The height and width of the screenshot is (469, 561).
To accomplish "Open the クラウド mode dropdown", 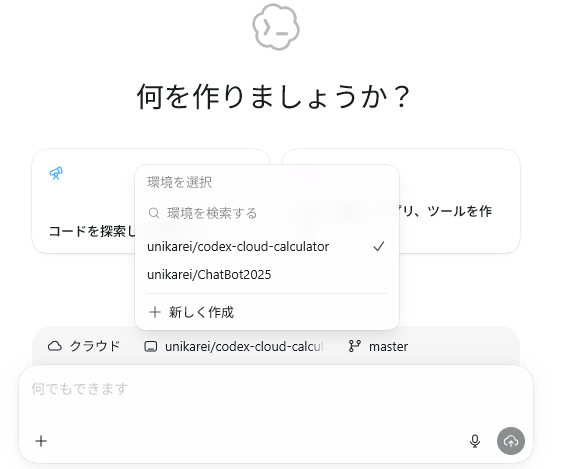I will click(x=84, y=346).
